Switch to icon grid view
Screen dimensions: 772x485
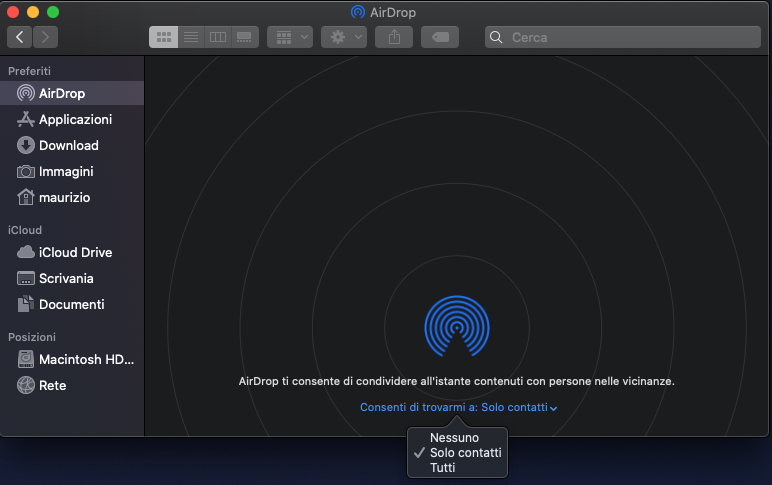tap(163, 37)
